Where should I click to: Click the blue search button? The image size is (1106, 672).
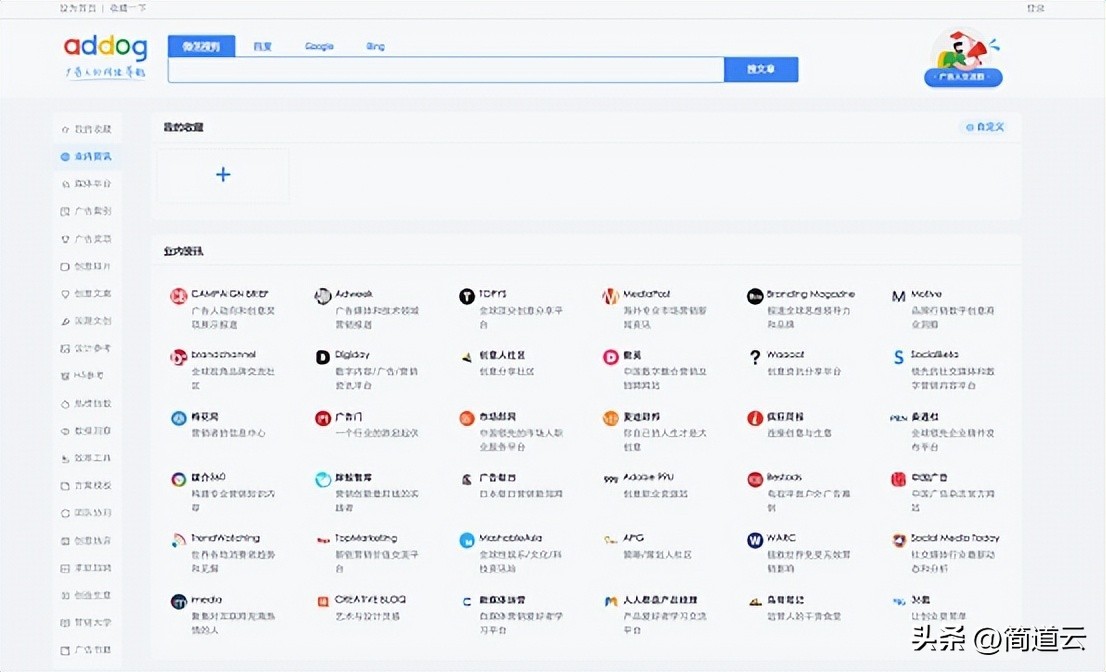(761, 69)
